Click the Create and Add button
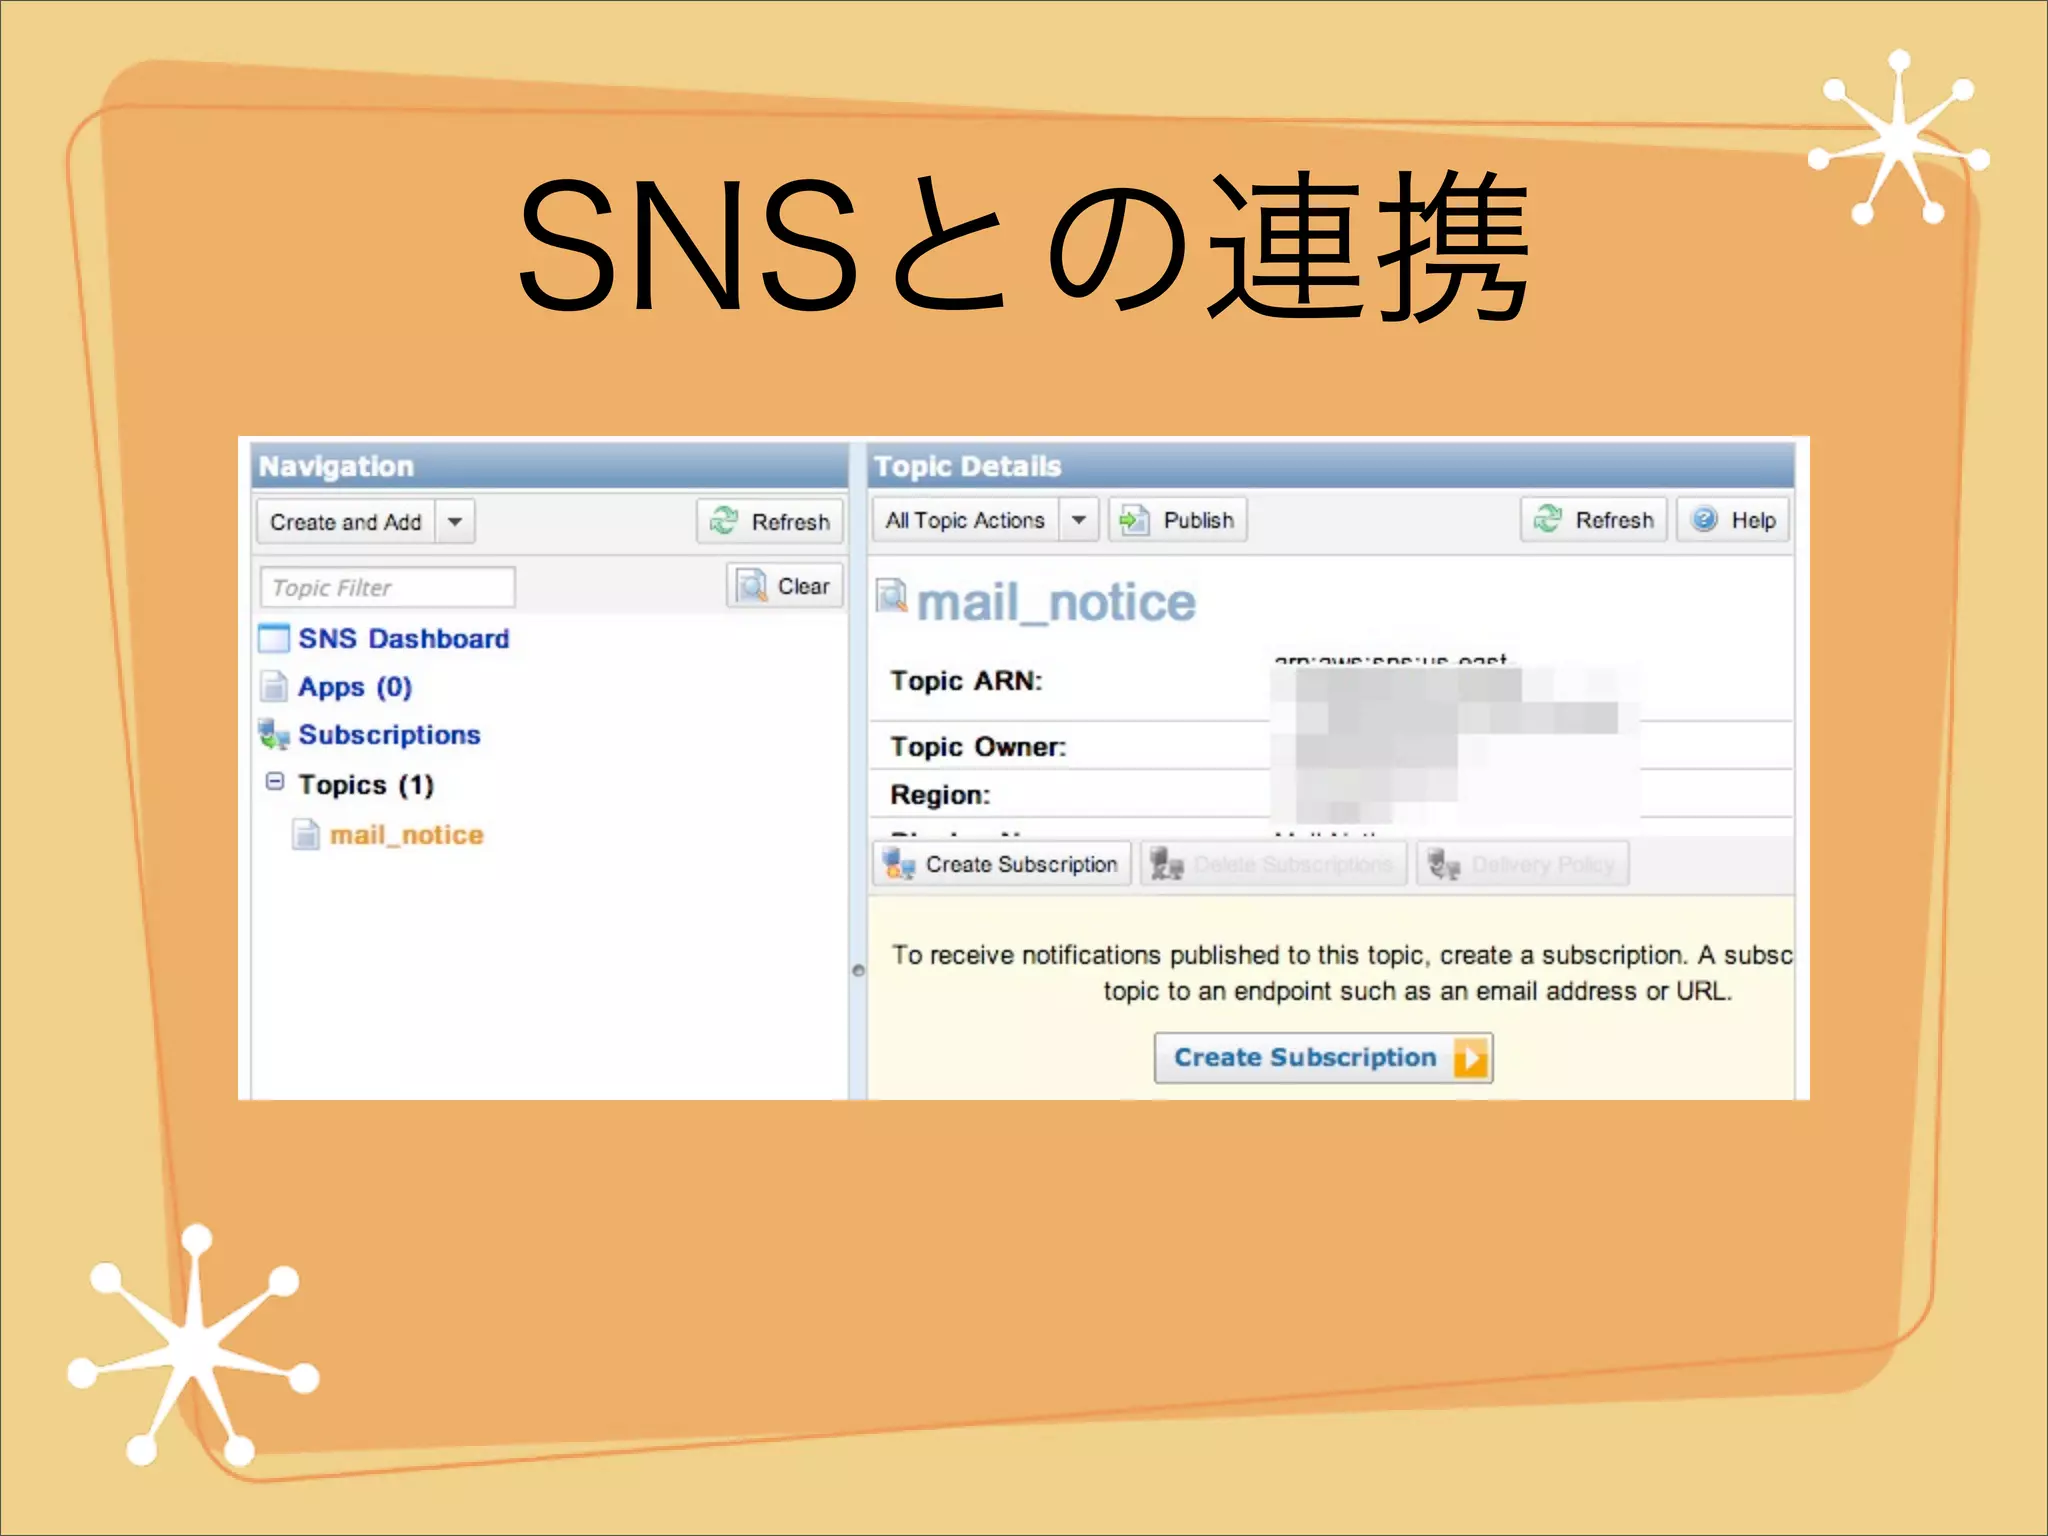The height and width of the screenshot is (1536, 2048). tap(346, 522)
